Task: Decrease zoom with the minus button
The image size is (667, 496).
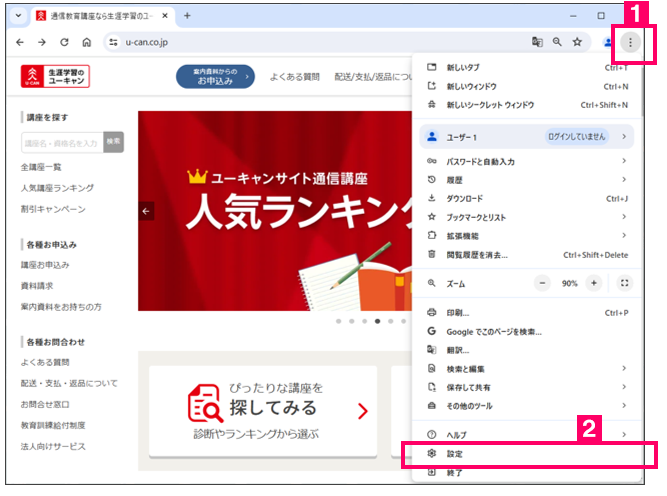Action: point(544,283)
